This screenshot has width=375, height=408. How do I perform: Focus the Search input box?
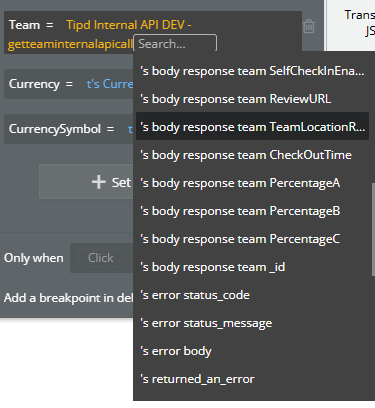[x=175, y=44]
